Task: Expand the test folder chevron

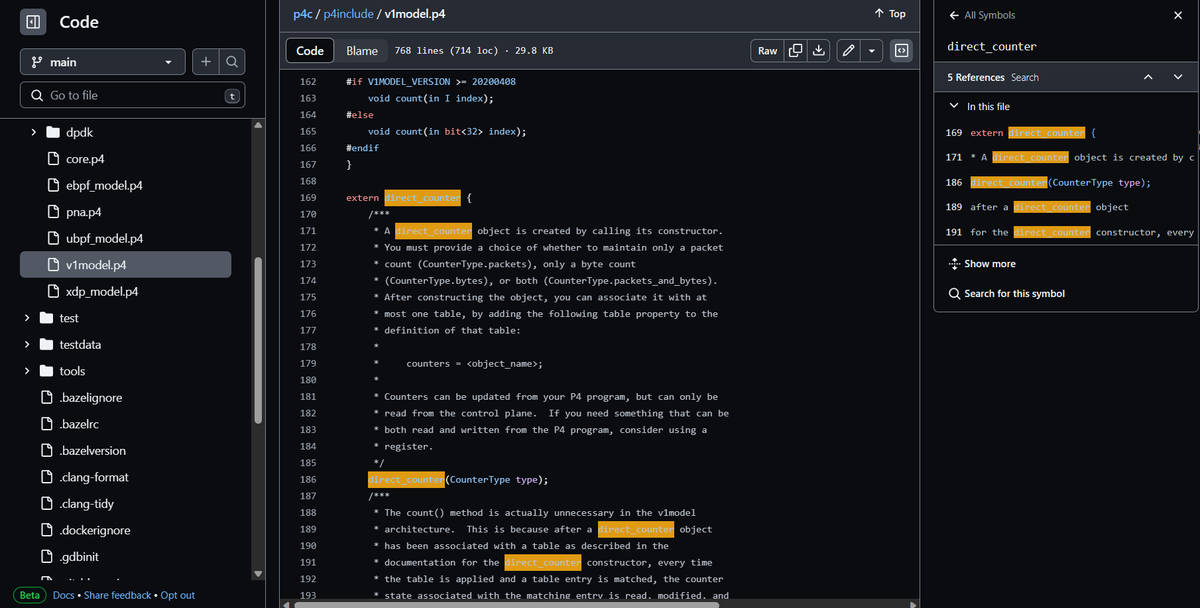Action: 27,318
